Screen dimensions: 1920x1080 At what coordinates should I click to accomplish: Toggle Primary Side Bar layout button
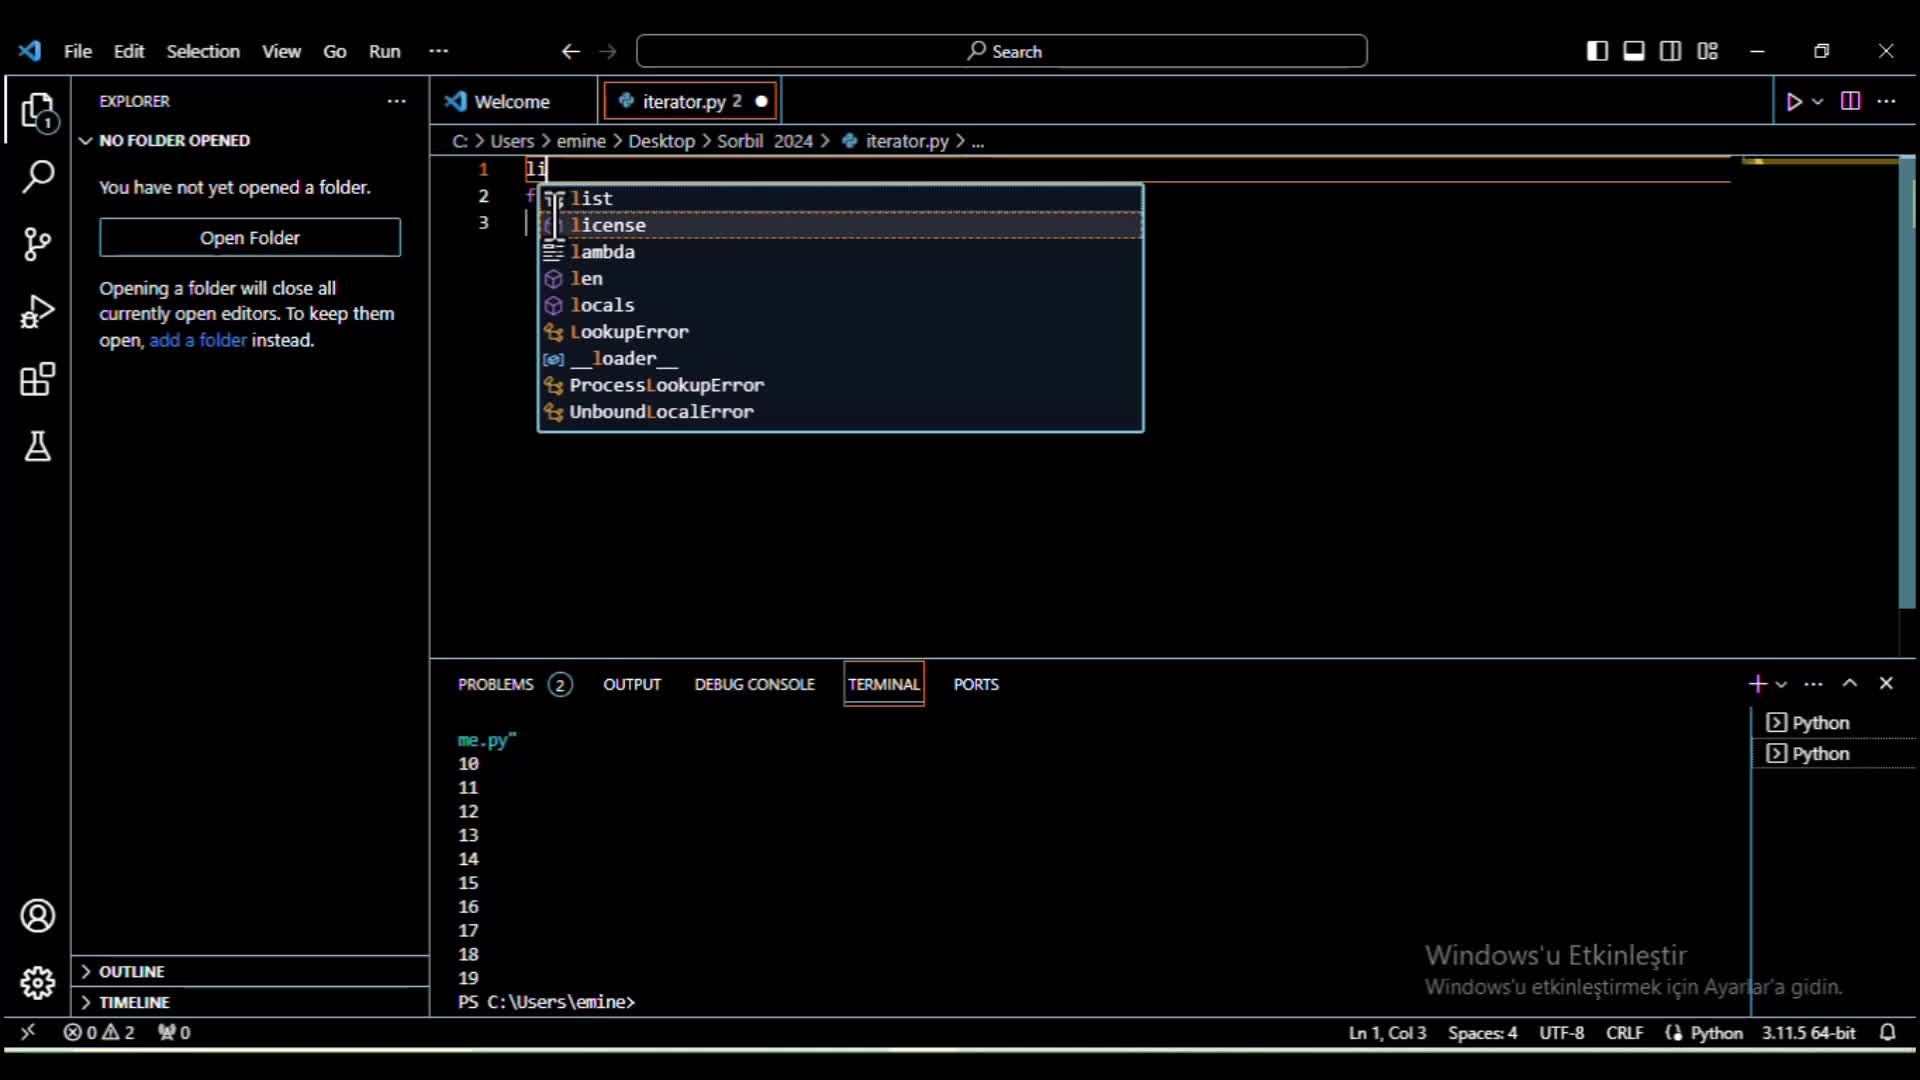(1597, 51)
